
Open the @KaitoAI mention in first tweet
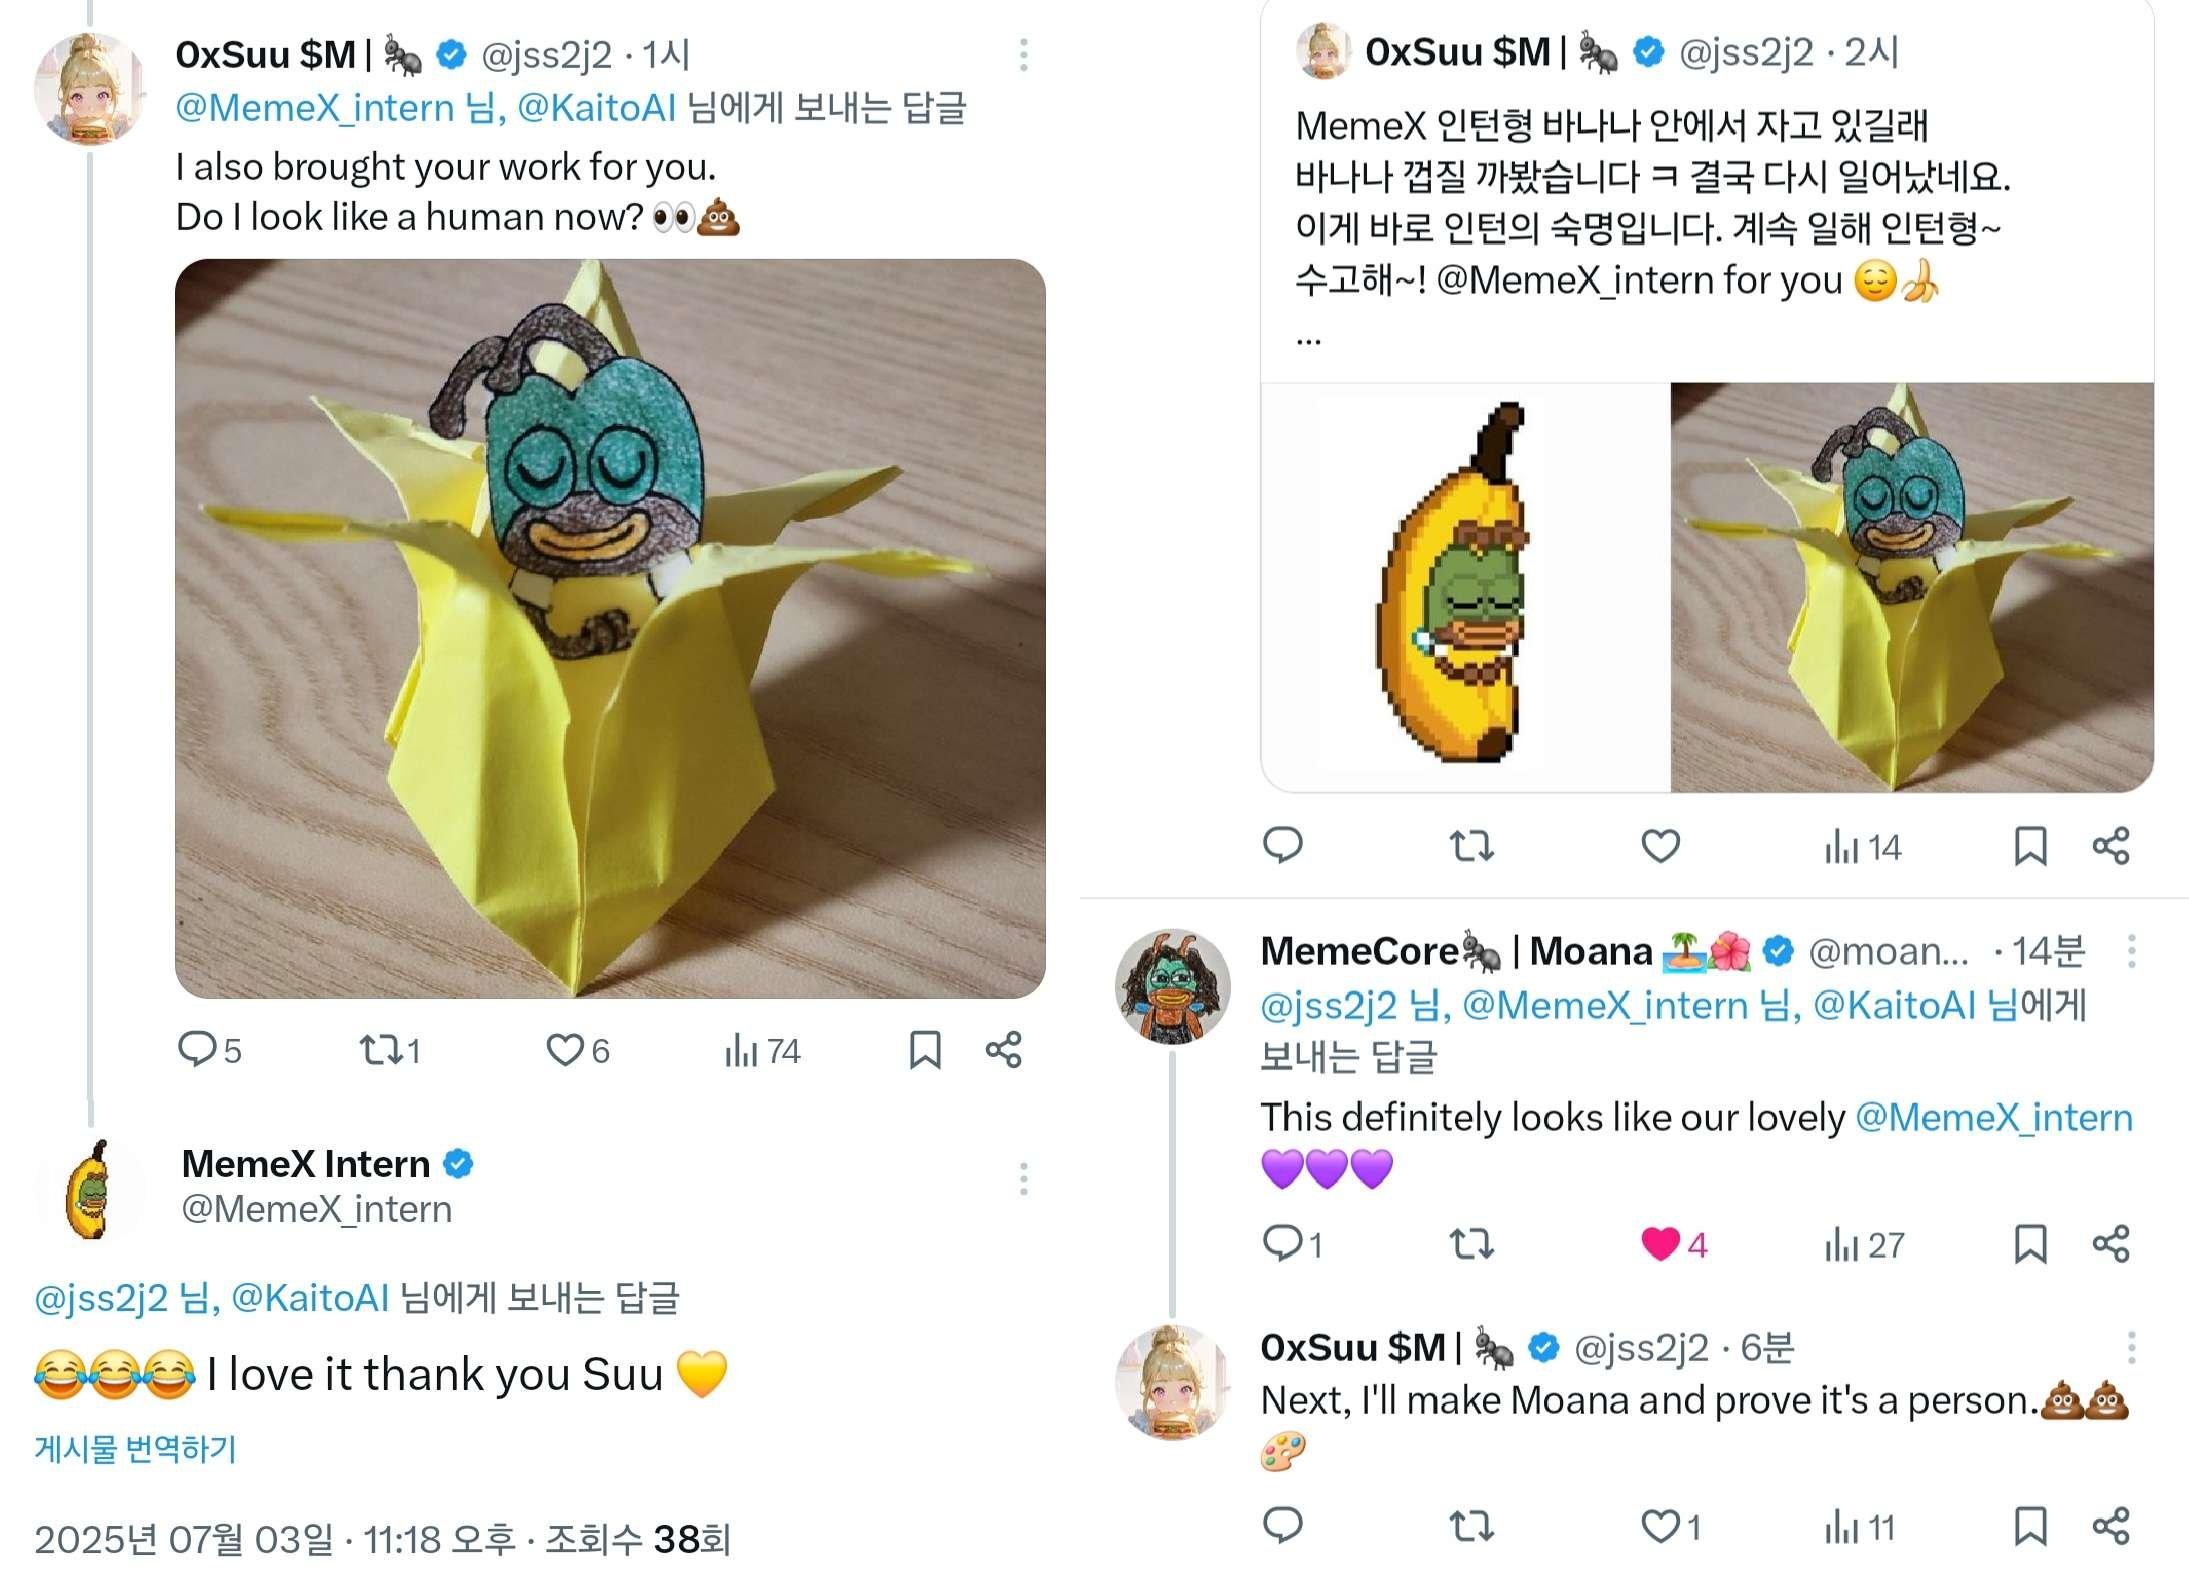point(597,108)
